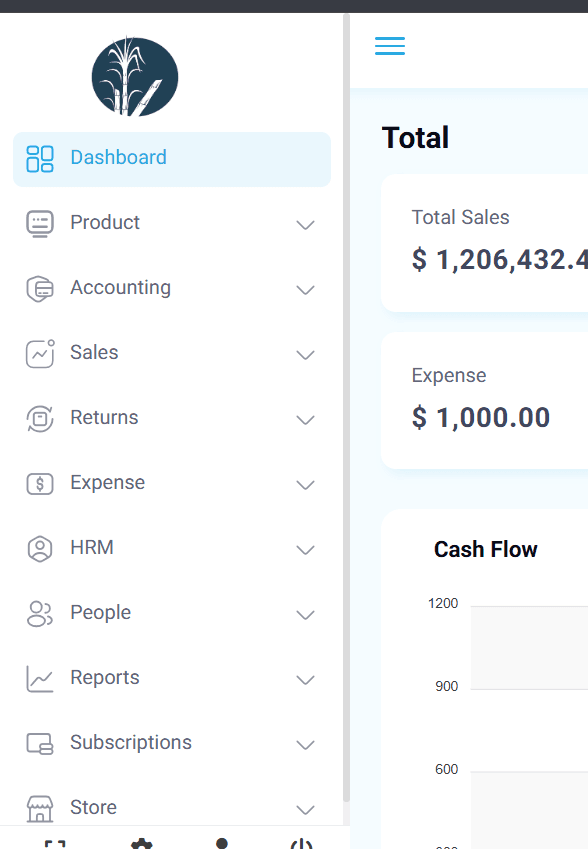Toggle the hamburger menu icon
The image size is (588, 849).
(390, 46)
